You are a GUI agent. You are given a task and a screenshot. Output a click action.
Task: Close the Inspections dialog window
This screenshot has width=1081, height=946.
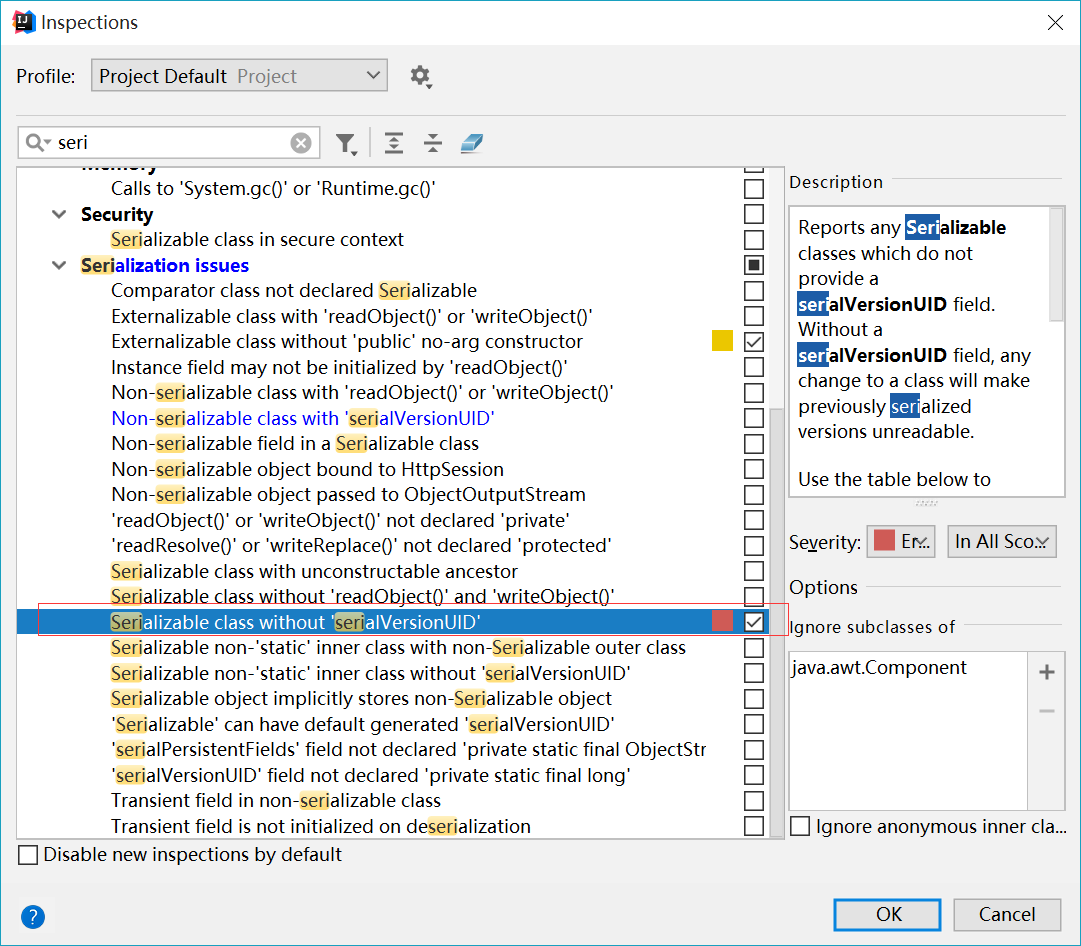[1055, 23]
